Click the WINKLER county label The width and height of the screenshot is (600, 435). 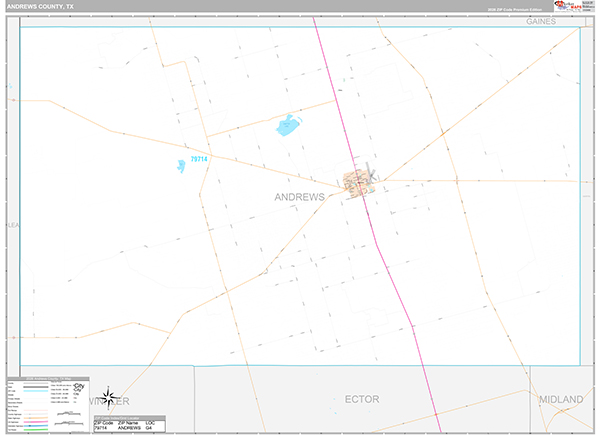pyautogui.click(x=109, y=401)
